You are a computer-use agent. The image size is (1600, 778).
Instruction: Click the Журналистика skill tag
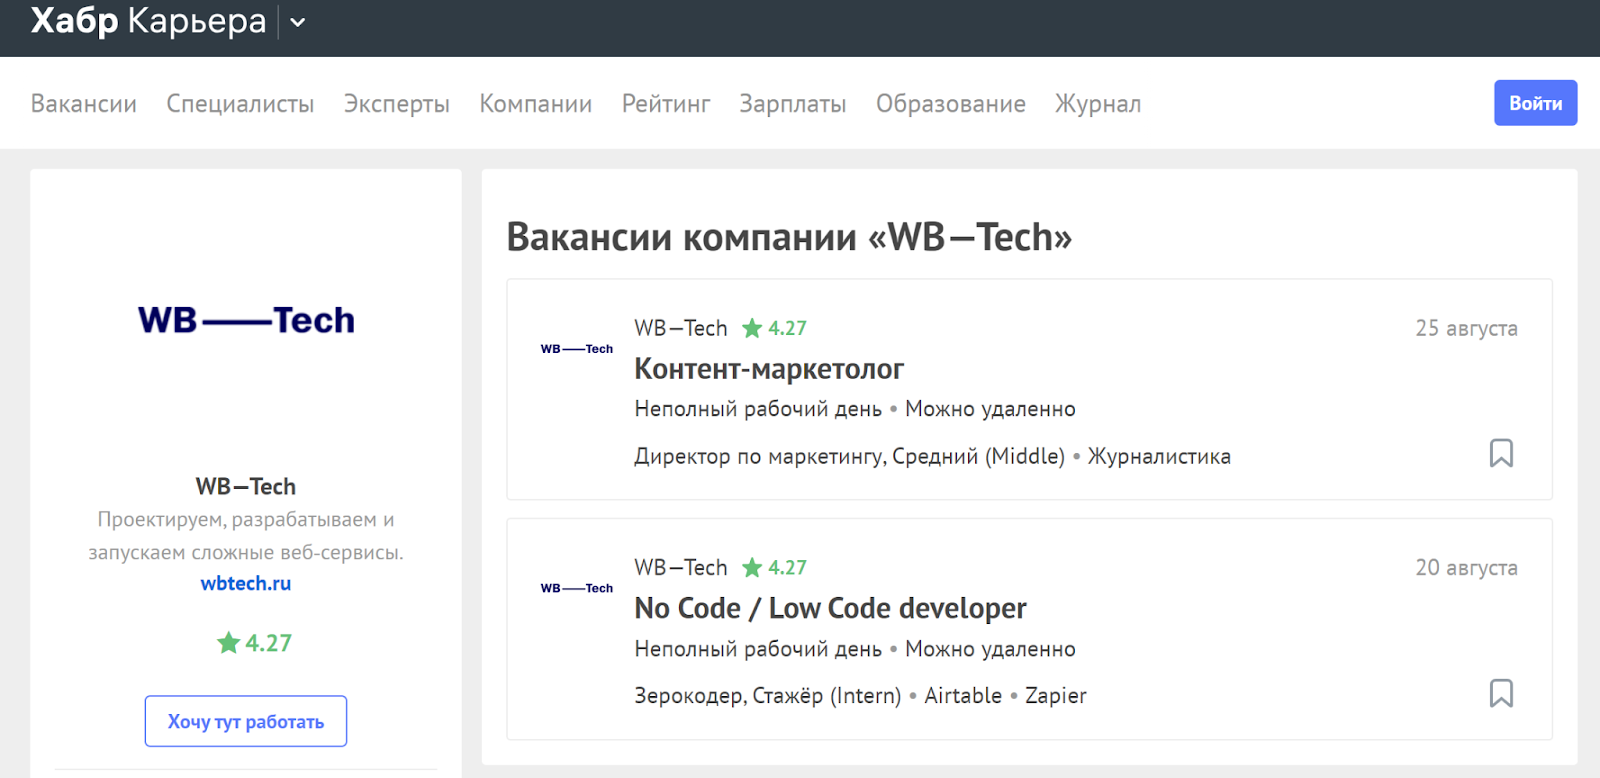pos(1159,456)
